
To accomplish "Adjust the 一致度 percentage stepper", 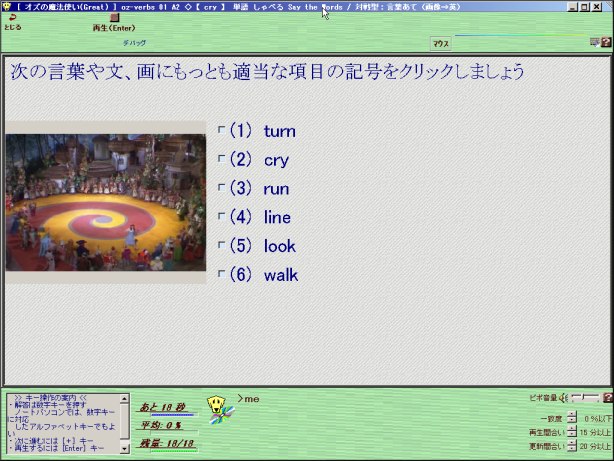I will [x=572, y=418].
